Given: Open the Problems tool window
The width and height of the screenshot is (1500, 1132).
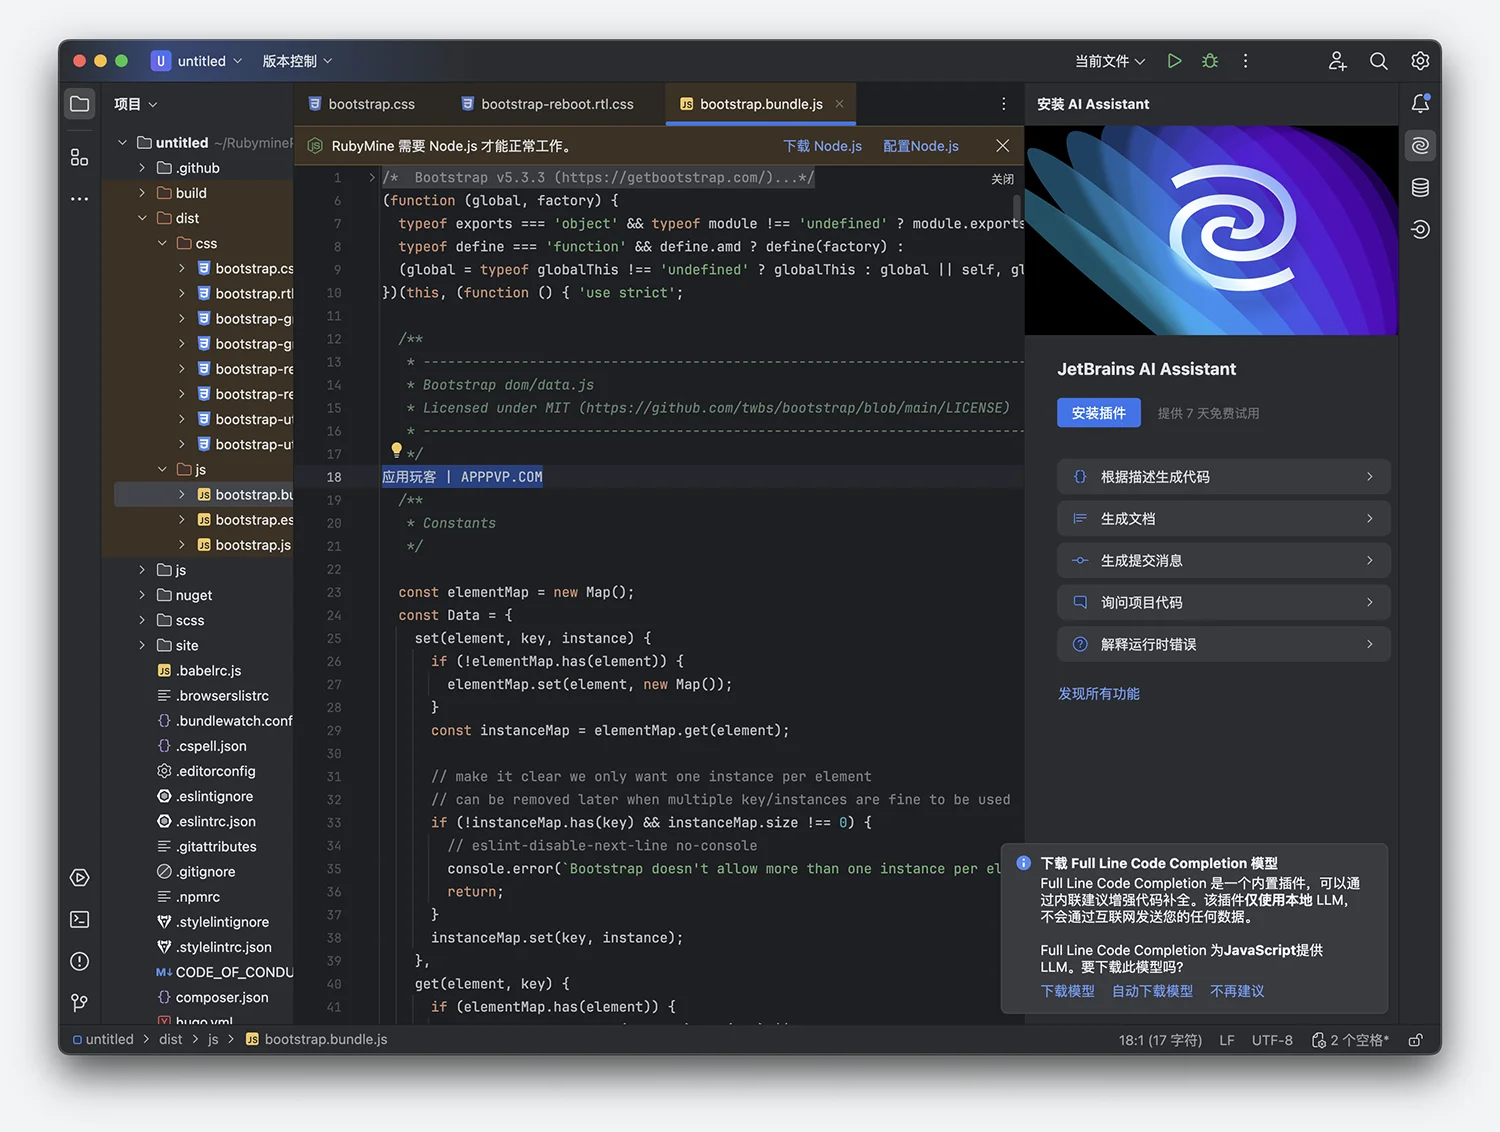Looking at the screenshot, I should pyautogui.click(x=80, y=962).
